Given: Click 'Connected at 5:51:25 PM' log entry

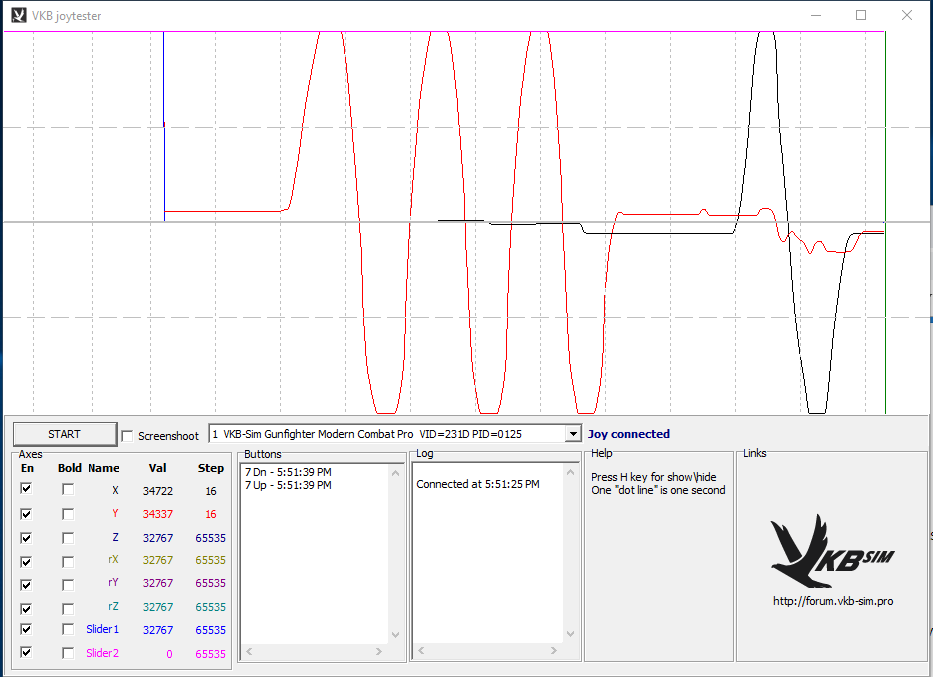Looking at the screenshot, I should [477, 484].
